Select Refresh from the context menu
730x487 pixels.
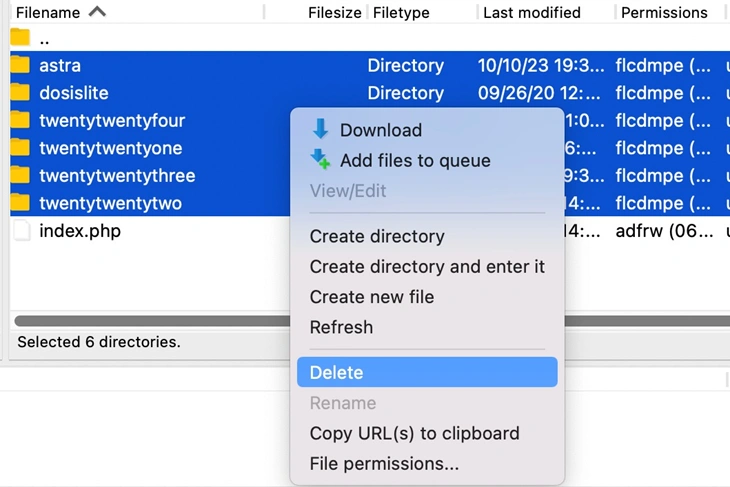427,327
